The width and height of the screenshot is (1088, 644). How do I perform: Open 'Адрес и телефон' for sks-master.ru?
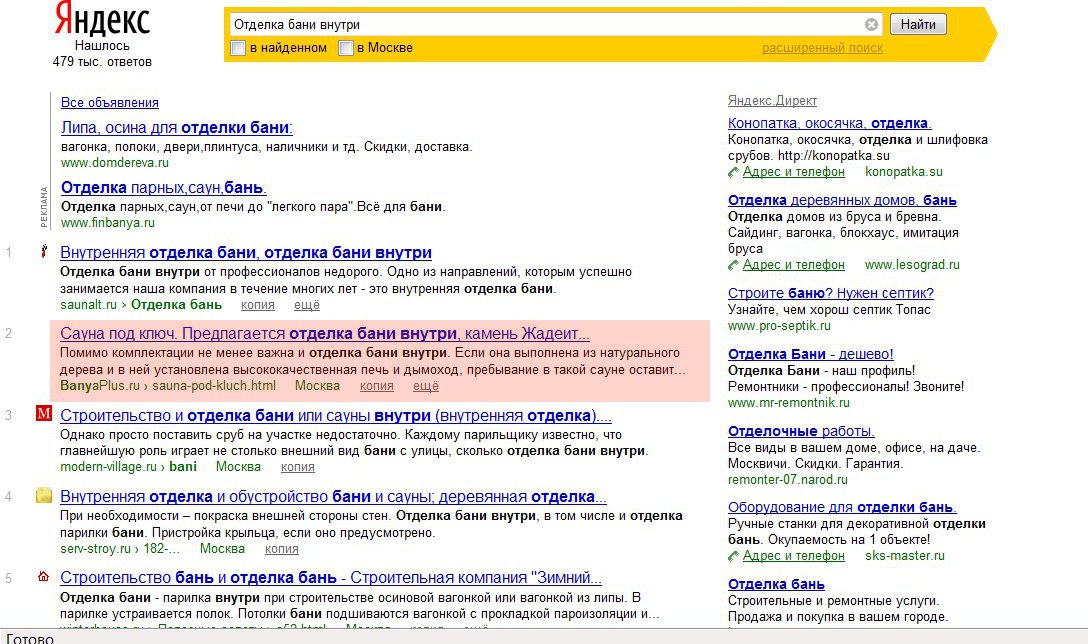click(794, 556)
